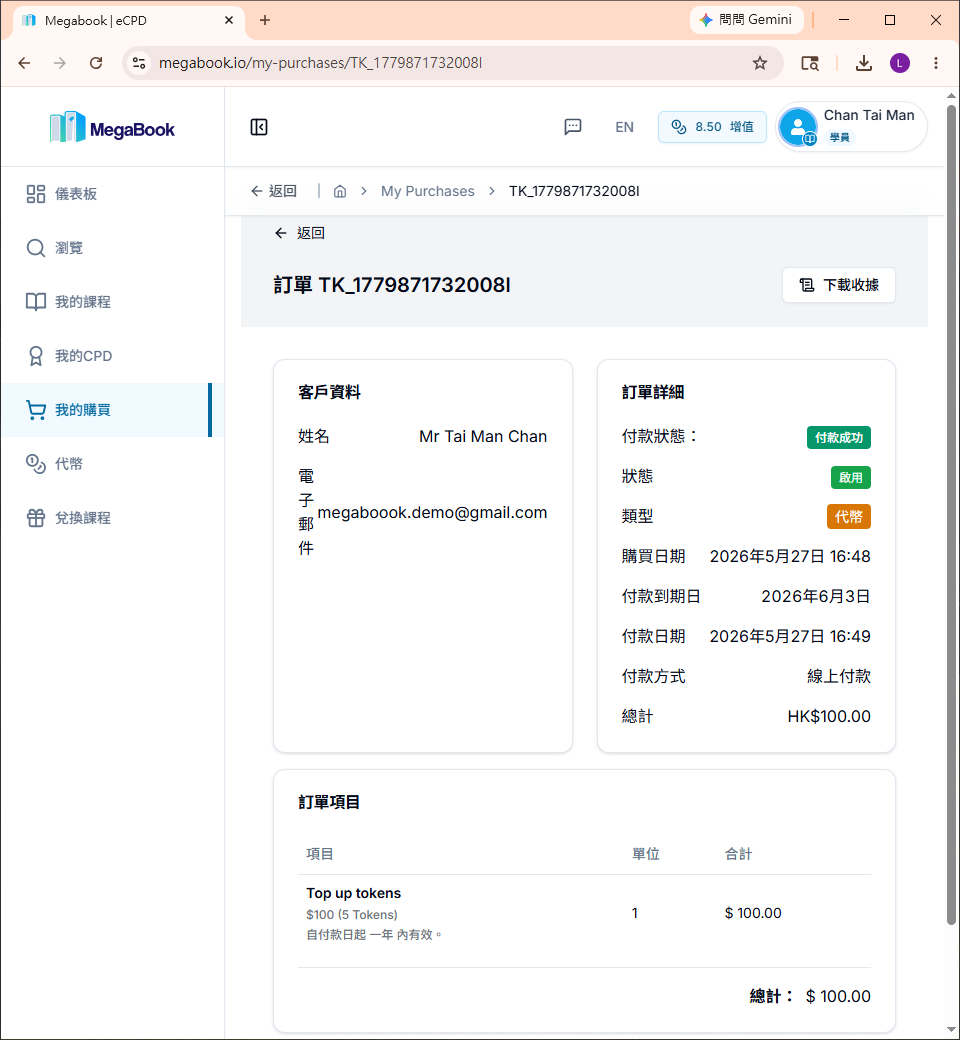The width and height of the screenshot is (960, 1040).
Task: Open 問問 Gemini button
Action: 746,20
